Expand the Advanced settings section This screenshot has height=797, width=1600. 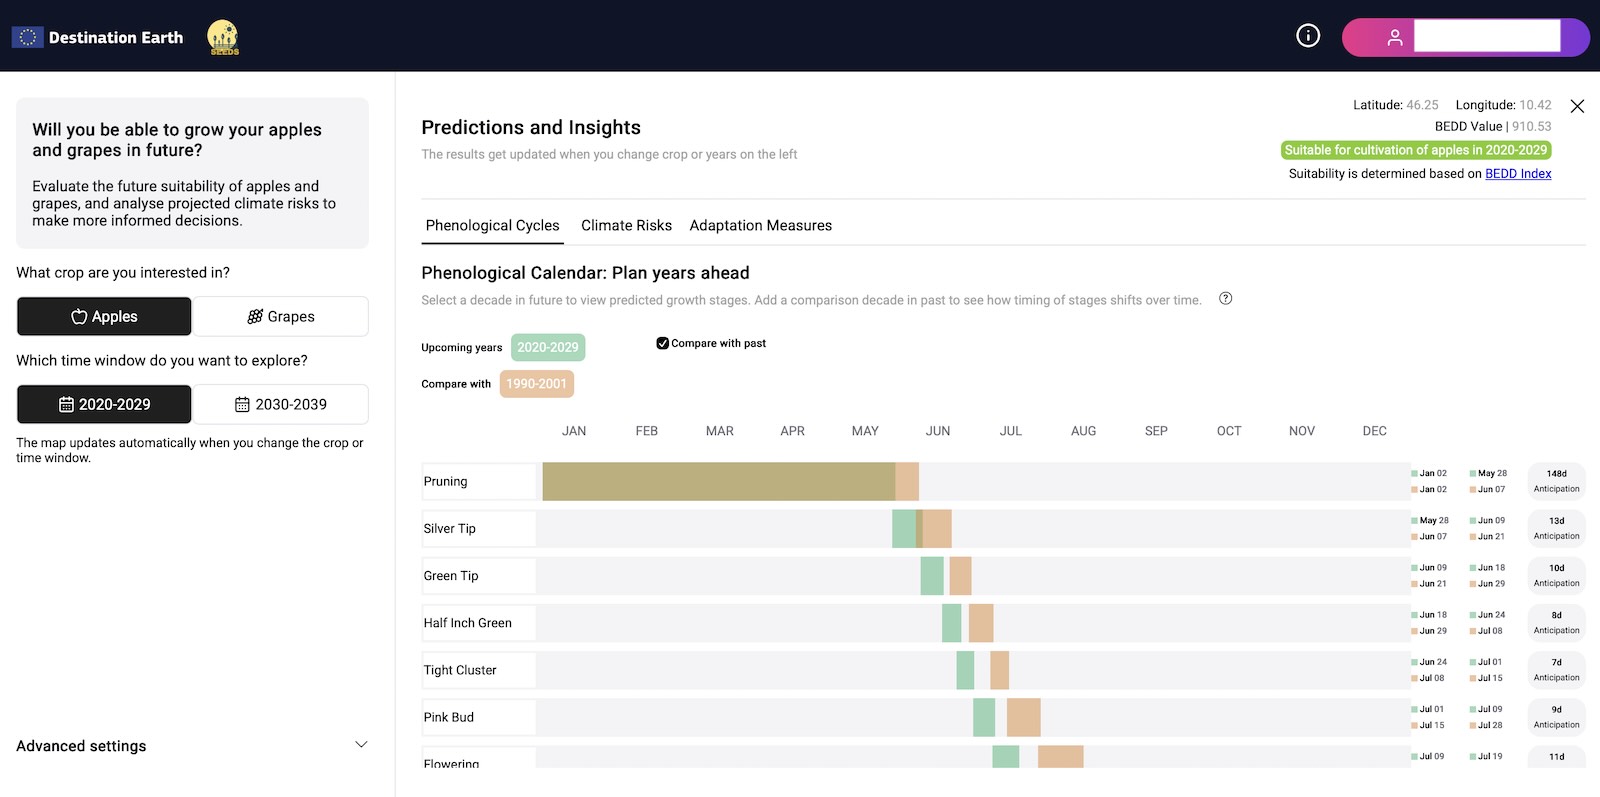(x=80, y=745)
